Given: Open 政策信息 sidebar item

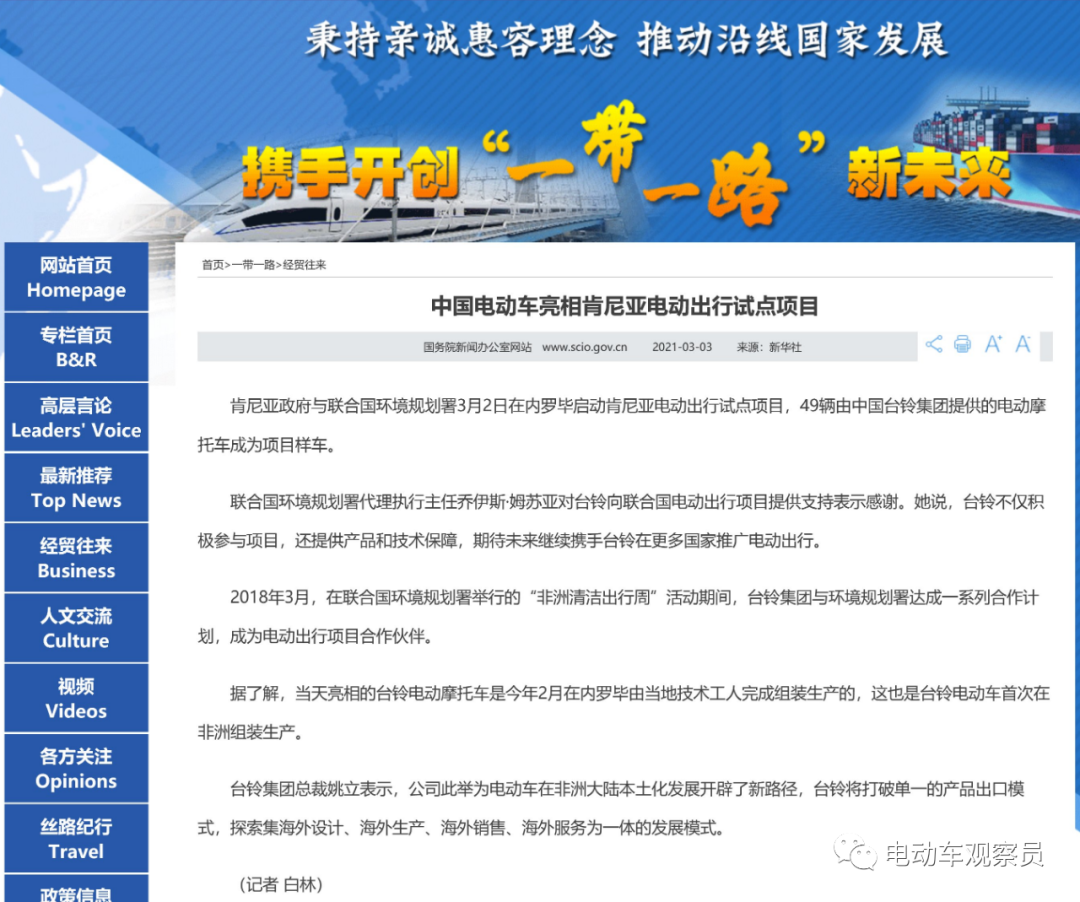Looking at the screenshot, I should pyautogui.click(x=76, y=889).
